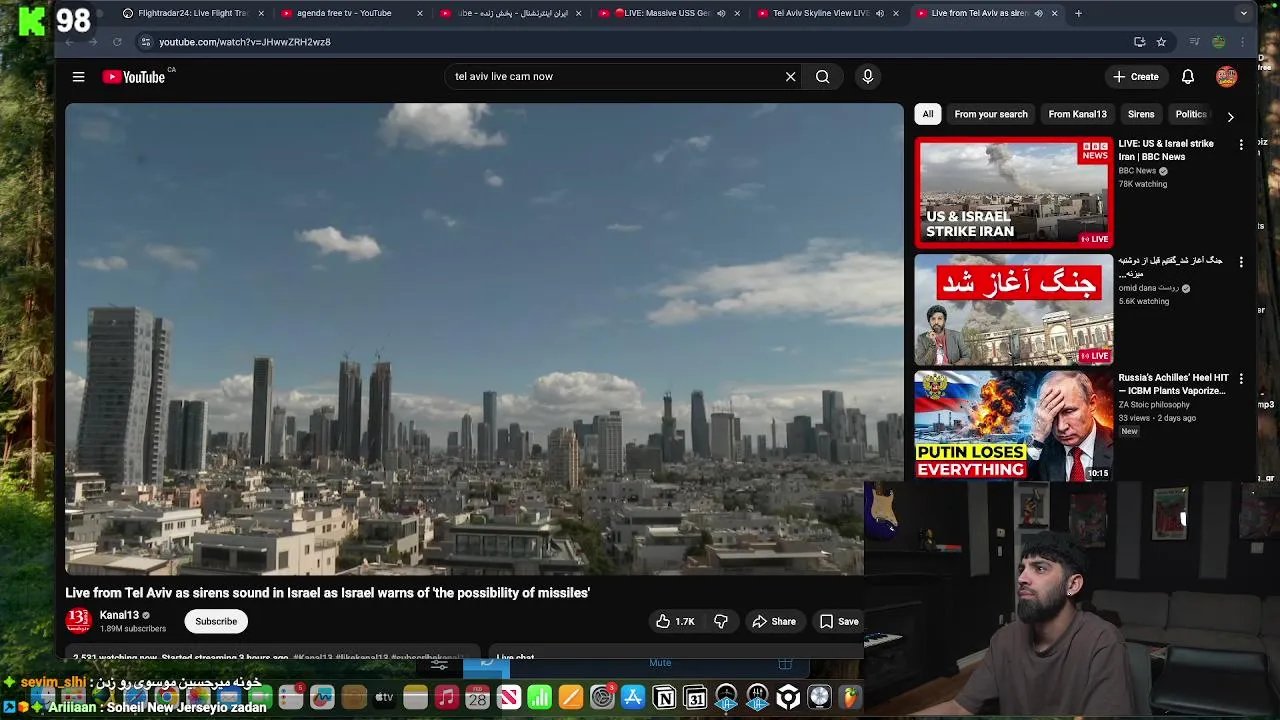Viewport: 1280px width, 720px height.
Task: Open the Persian war-started live thumbnail
Action: pyautogui.click(x=1014, y=309)
